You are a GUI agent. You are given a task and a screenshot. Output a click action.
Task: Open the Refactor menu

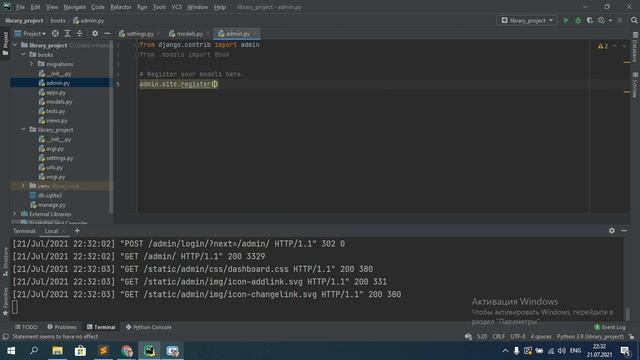[x=121, y=7]
